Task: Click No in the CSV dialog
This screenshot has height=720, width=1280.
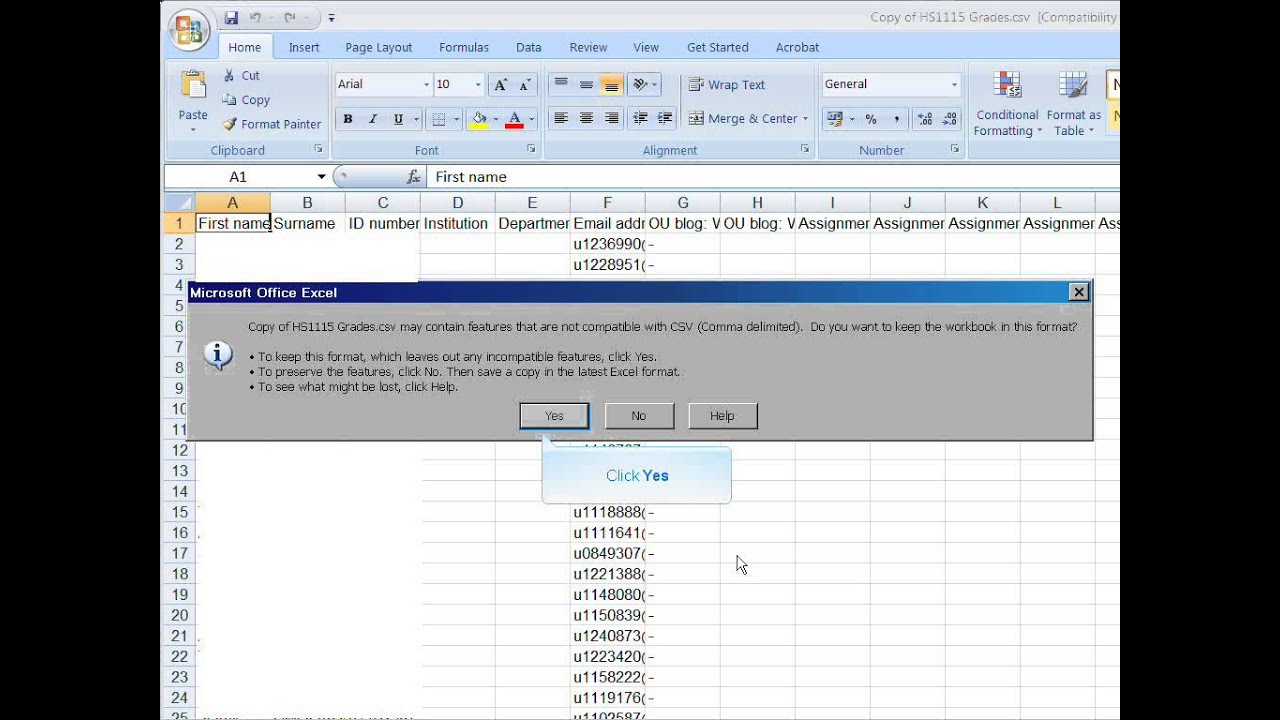Action: (639, 416)
